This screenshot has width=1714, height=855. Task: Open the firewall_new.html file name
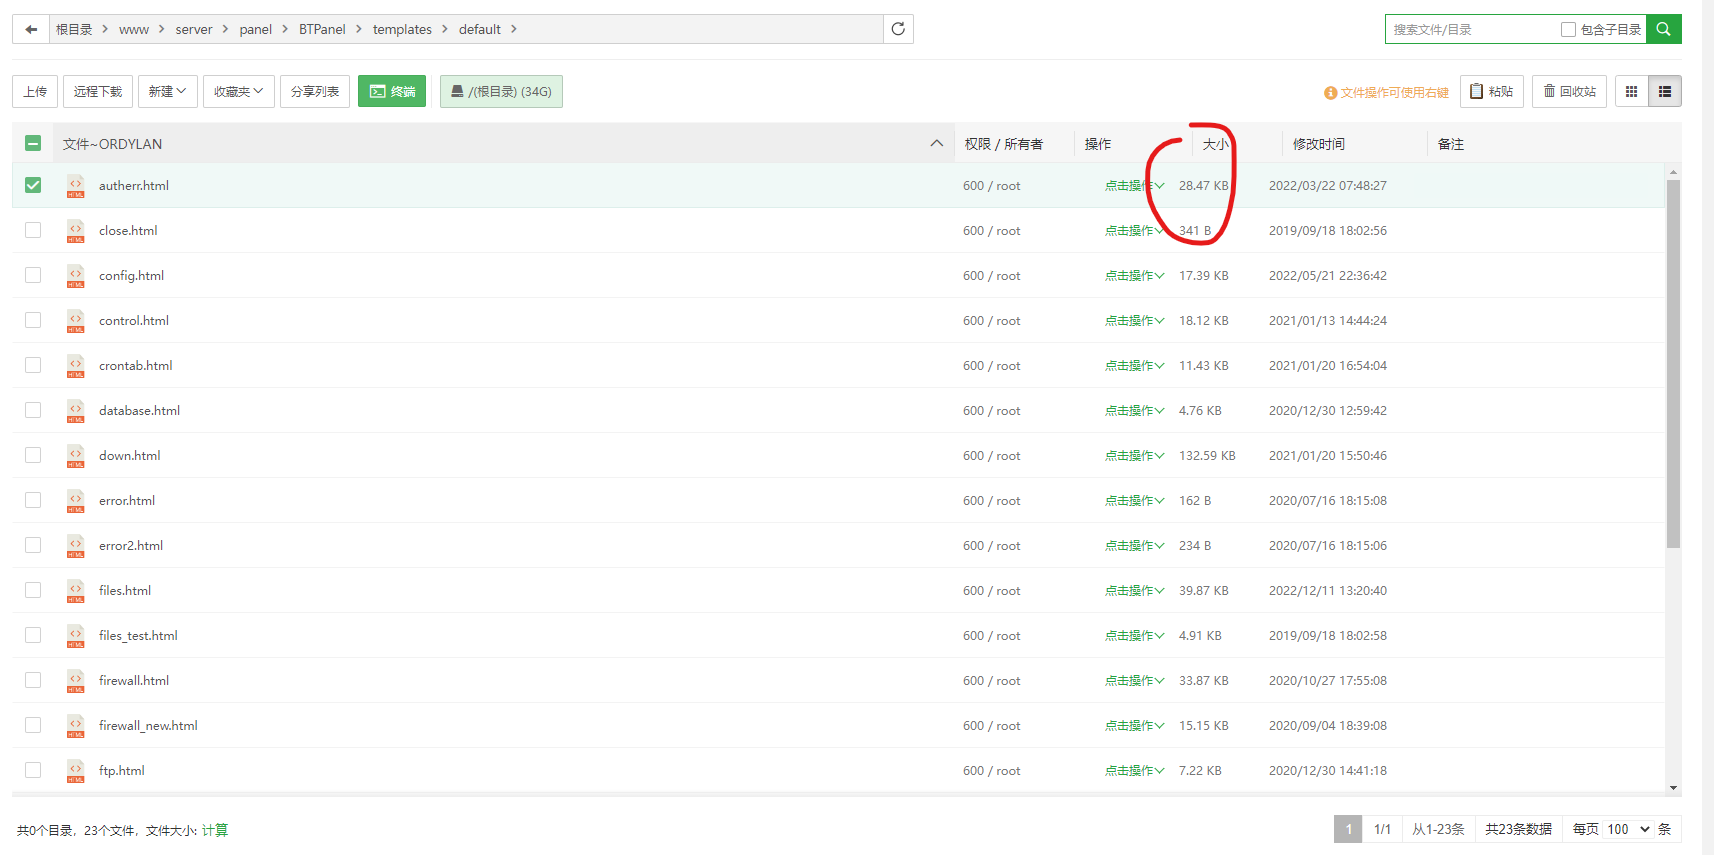click(x=148, y=726)
